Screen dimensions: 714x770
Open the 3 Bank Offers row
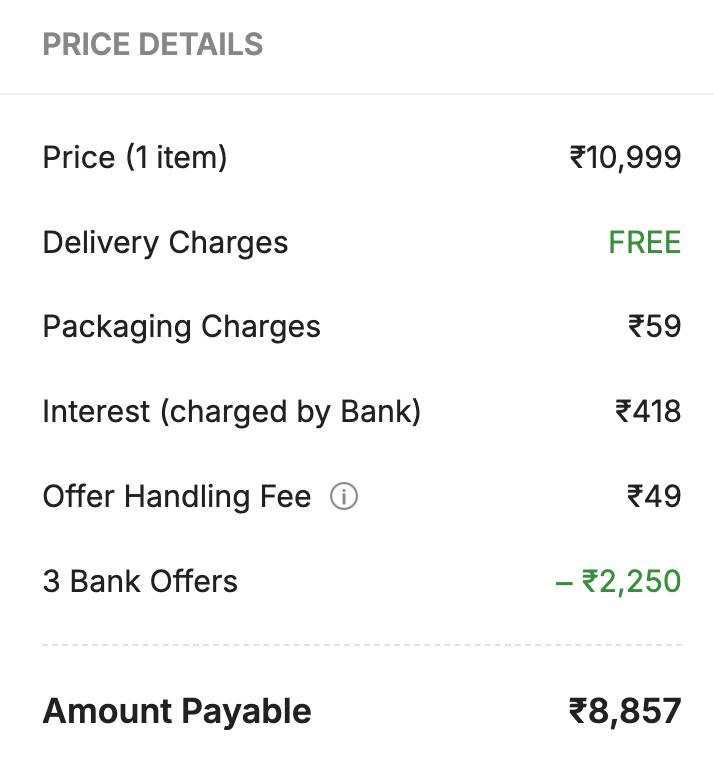tap(140, 582)
